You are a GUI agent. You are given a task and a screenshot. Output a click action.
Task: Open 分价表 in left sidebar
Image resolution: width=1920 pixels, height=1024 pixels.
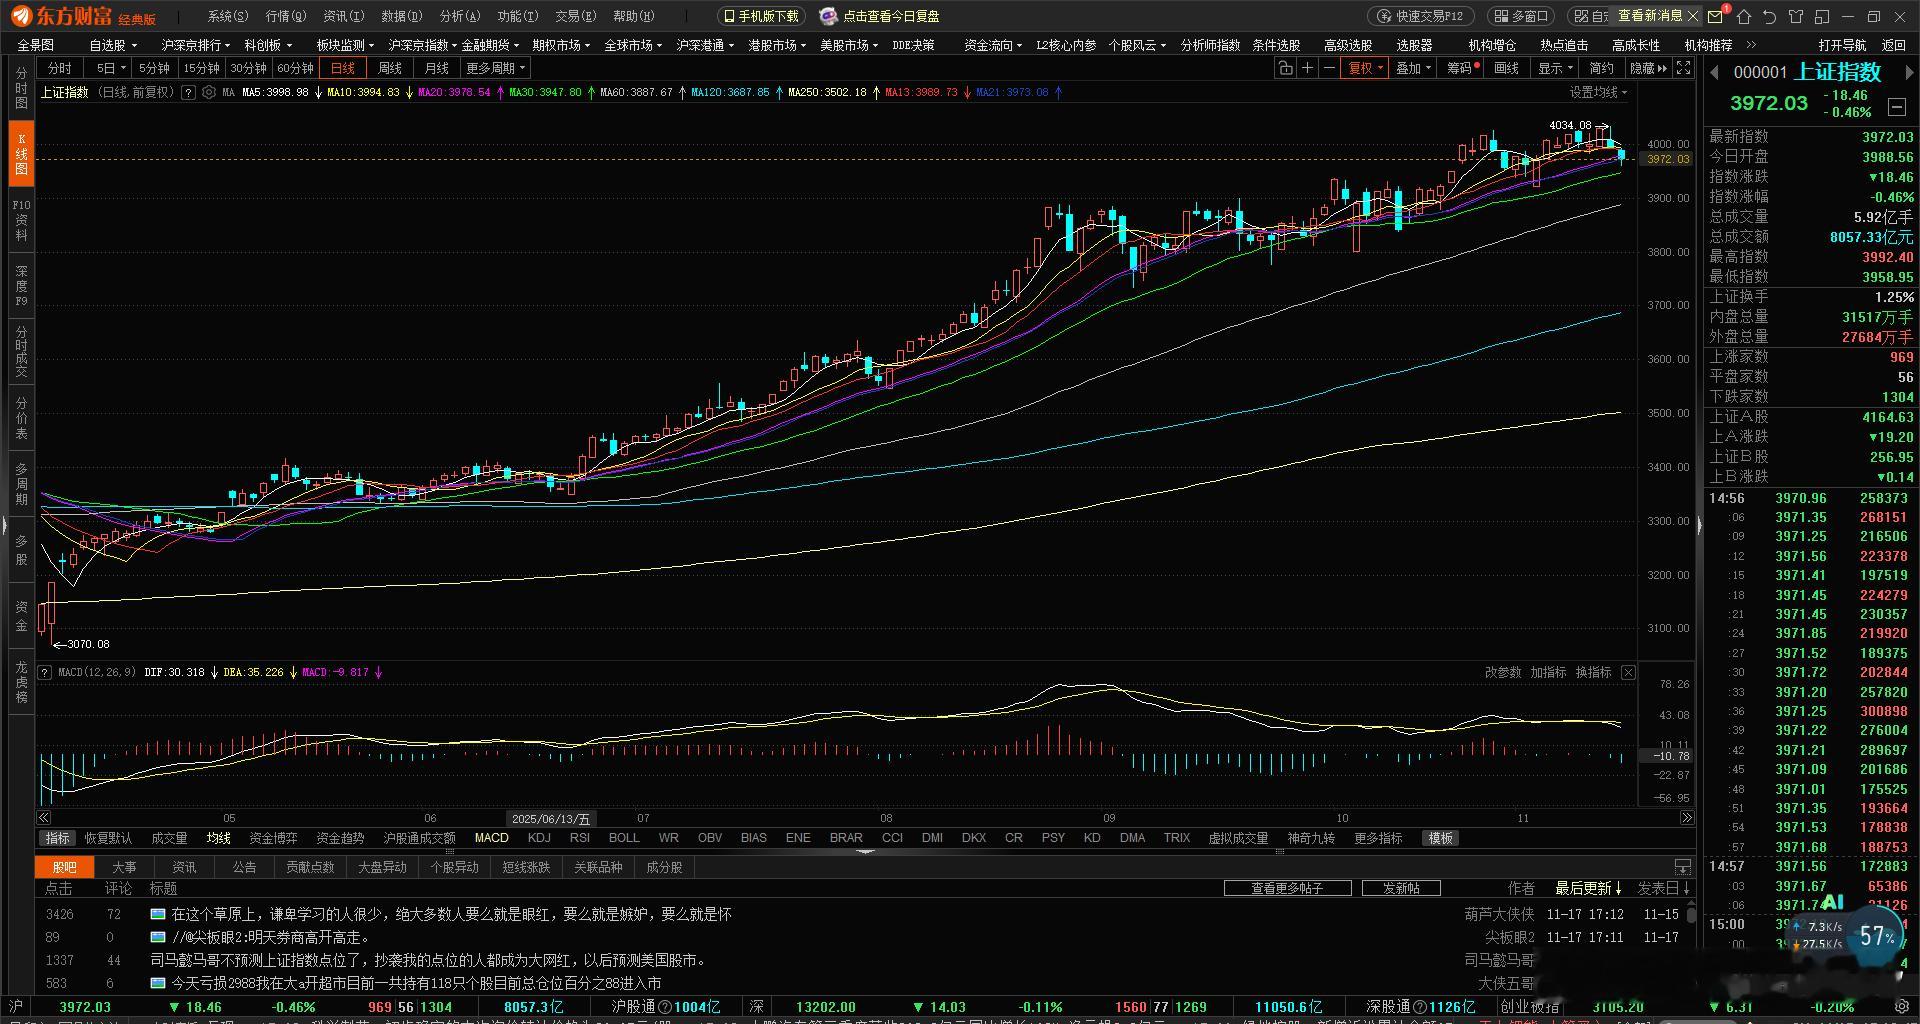point(21,418)
